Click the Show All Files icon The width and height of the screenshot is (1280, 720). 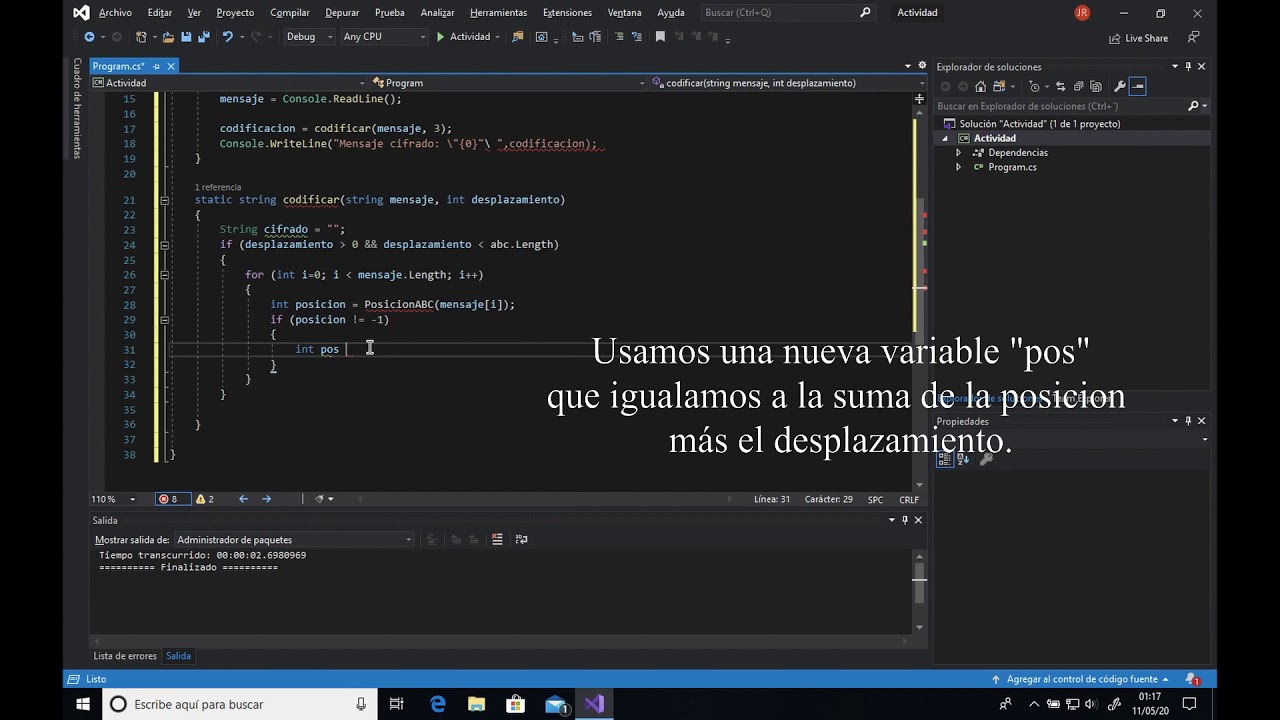tap(1096, 86)
